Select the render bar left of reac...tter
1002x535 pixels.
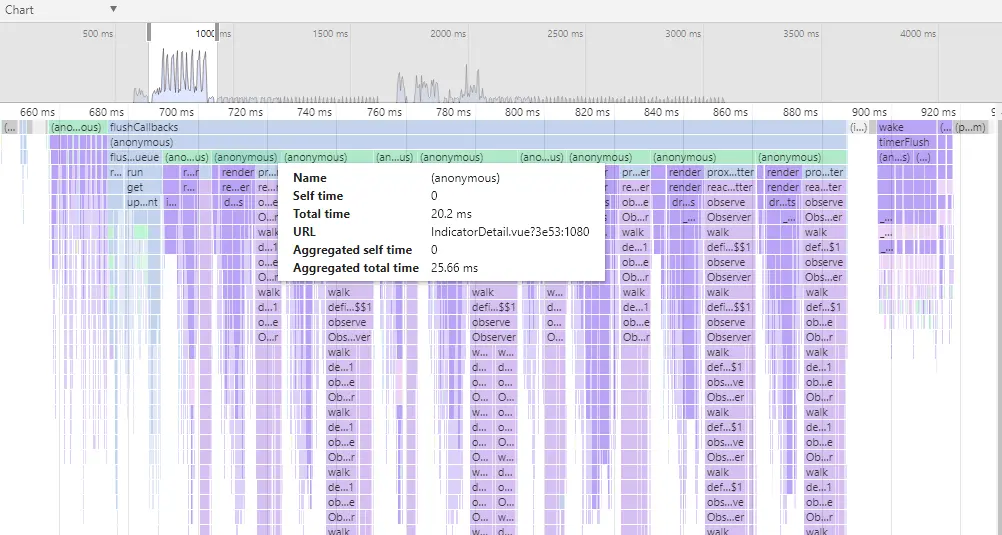point(684,187)
